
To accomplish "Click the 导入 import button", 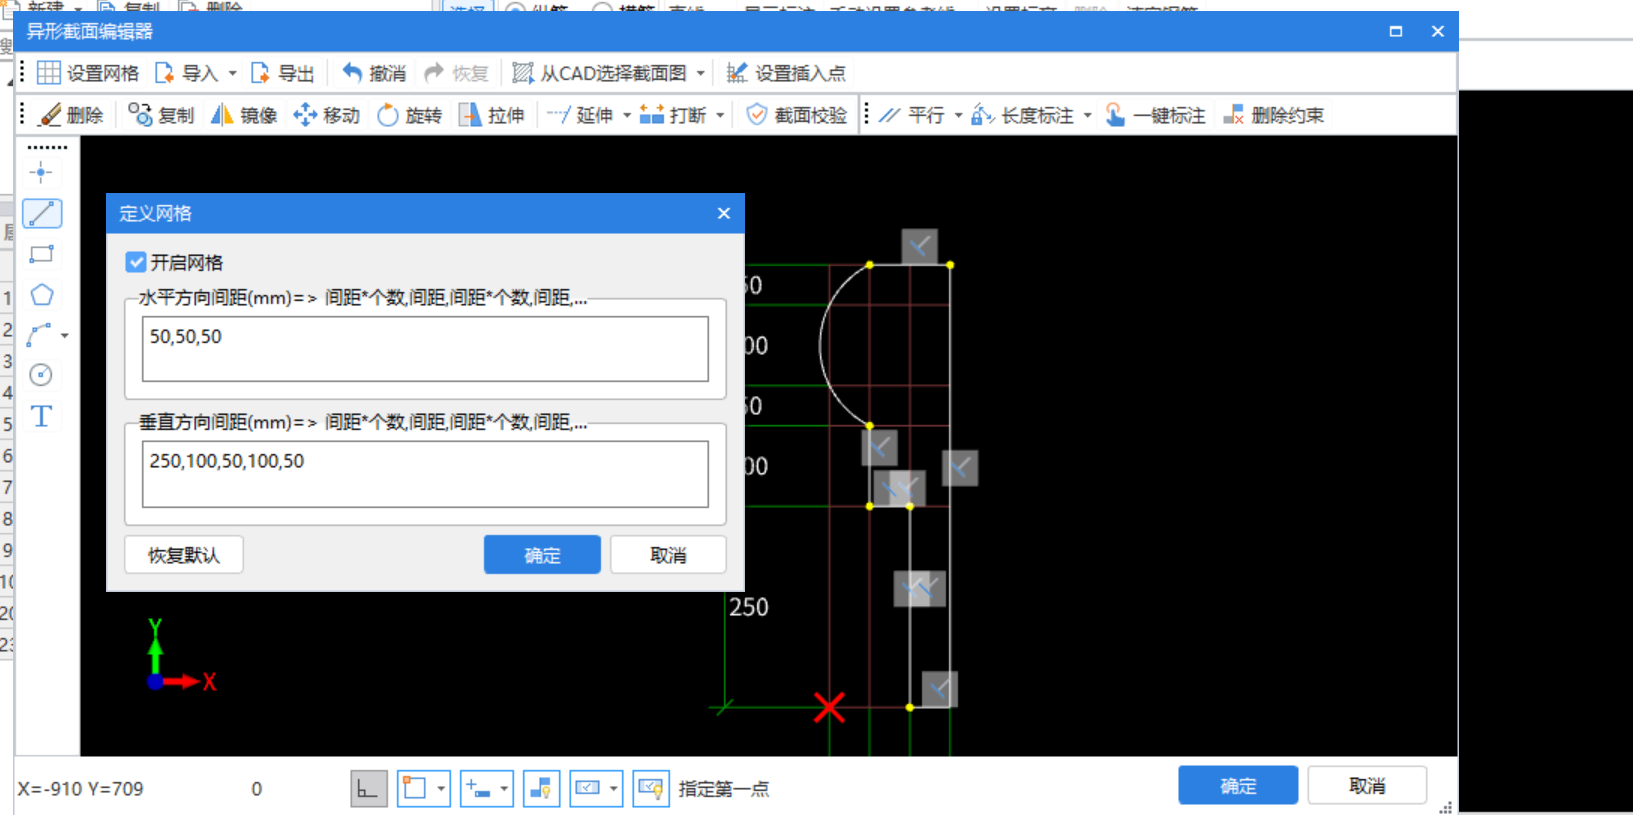I will click(x=187, y=73).
